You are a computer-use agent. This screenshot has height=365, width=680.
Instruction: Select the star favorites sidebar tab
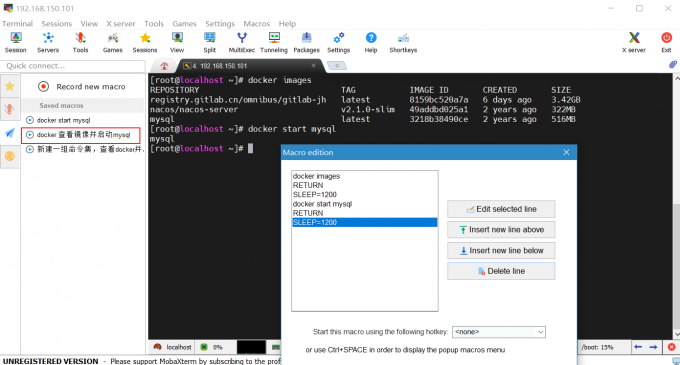10,86
